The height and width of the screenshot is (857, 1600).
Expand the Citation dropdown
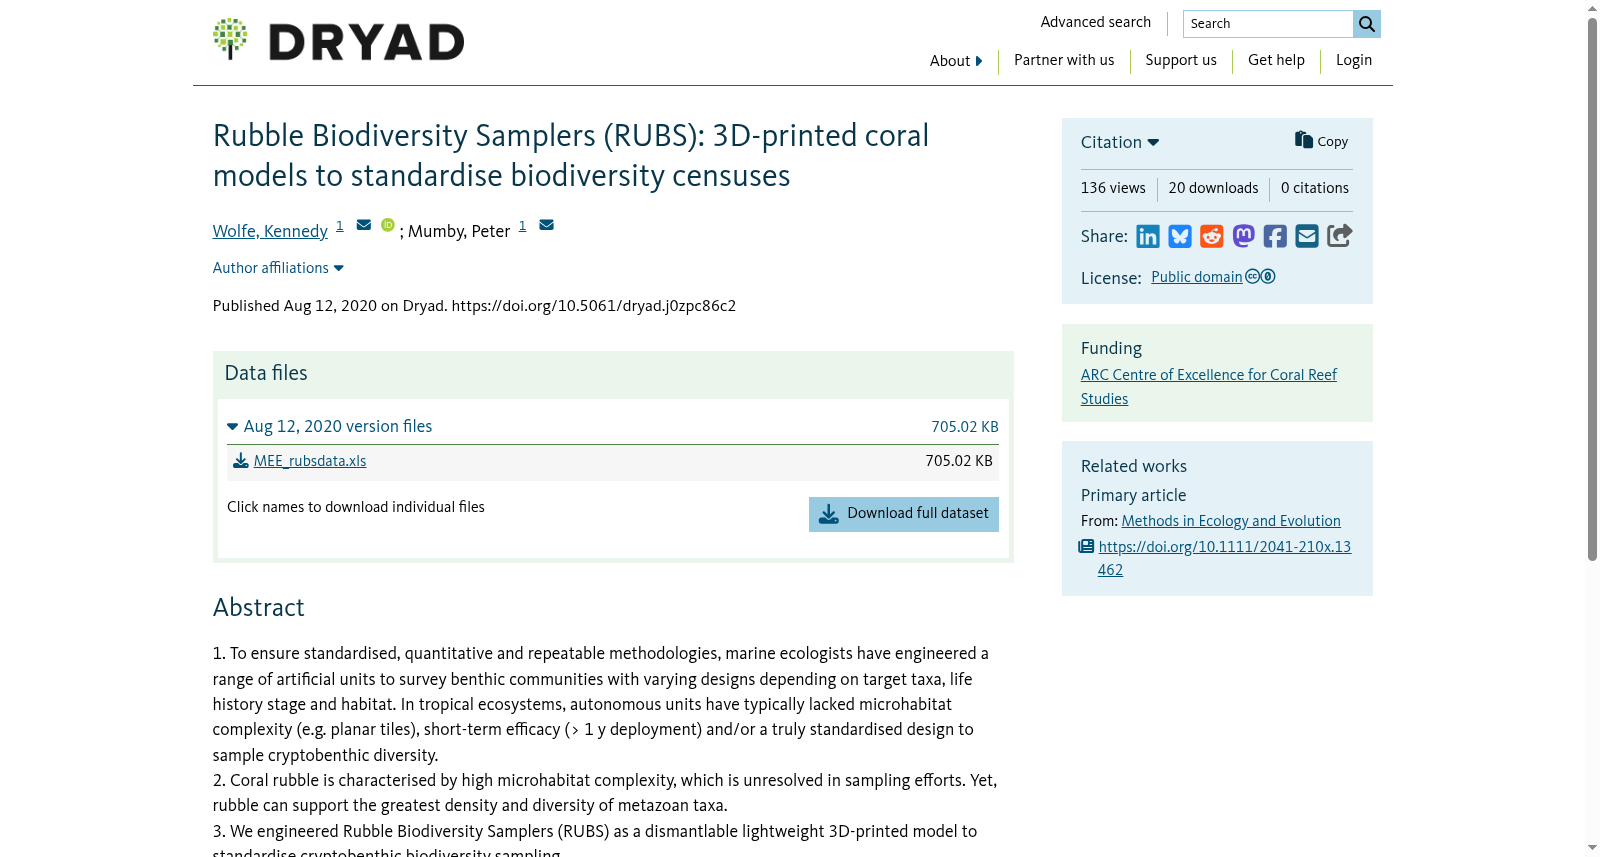(1120, 142)
